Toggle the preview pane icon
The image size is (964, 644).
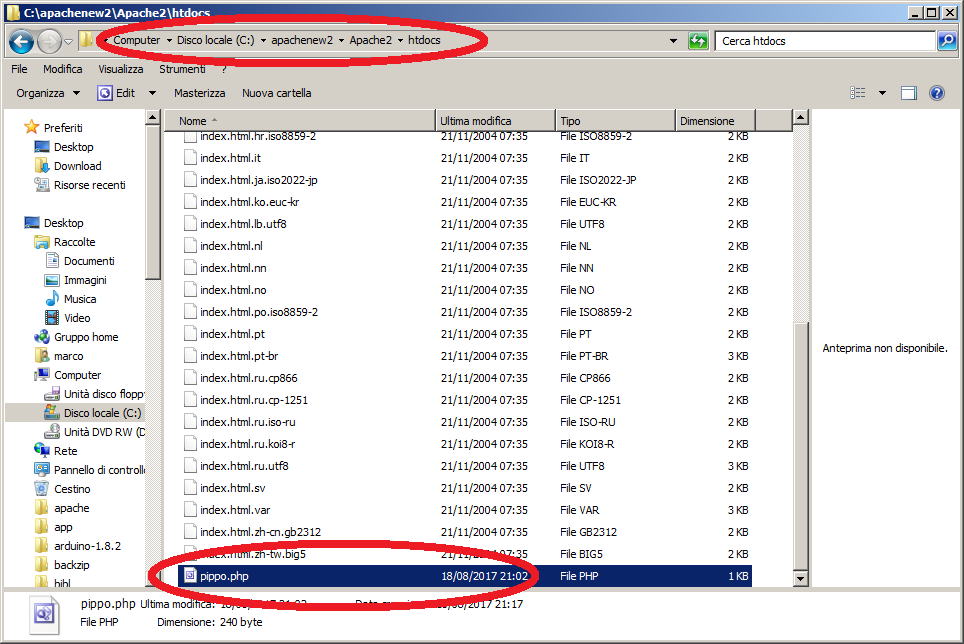pos(909,93)
